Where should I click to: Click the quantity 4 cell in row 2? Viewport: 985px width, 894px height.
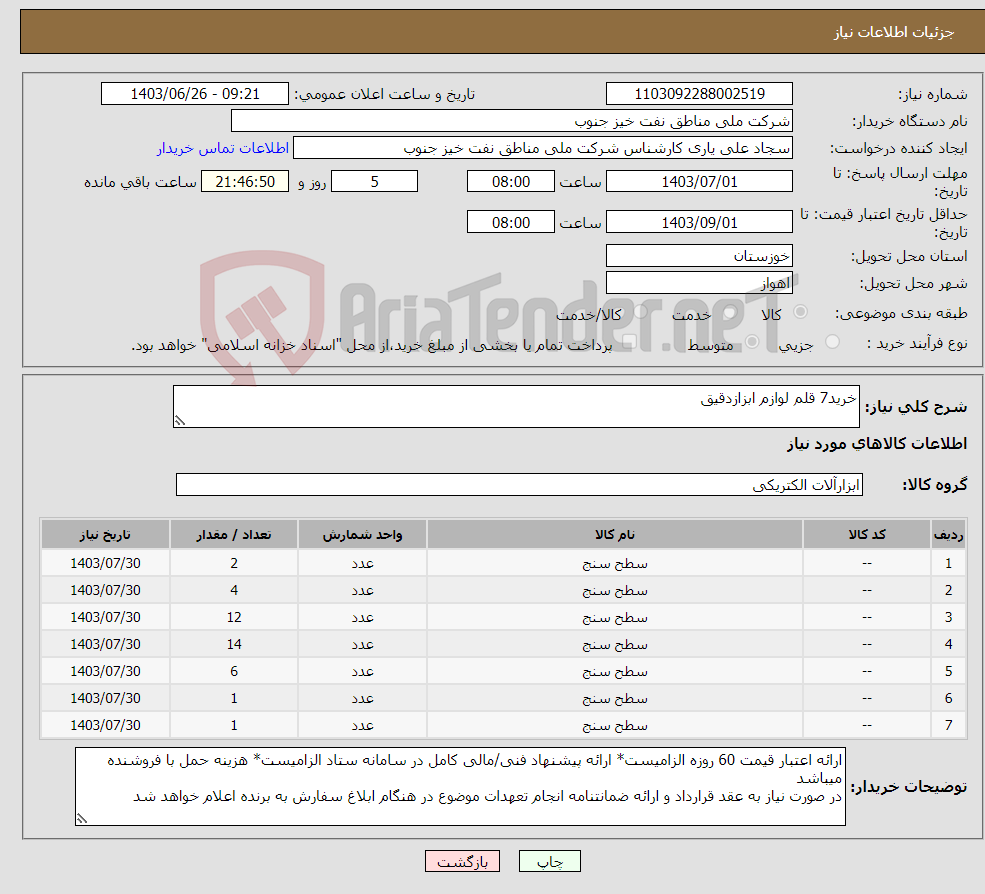click(x=234, y=591)
